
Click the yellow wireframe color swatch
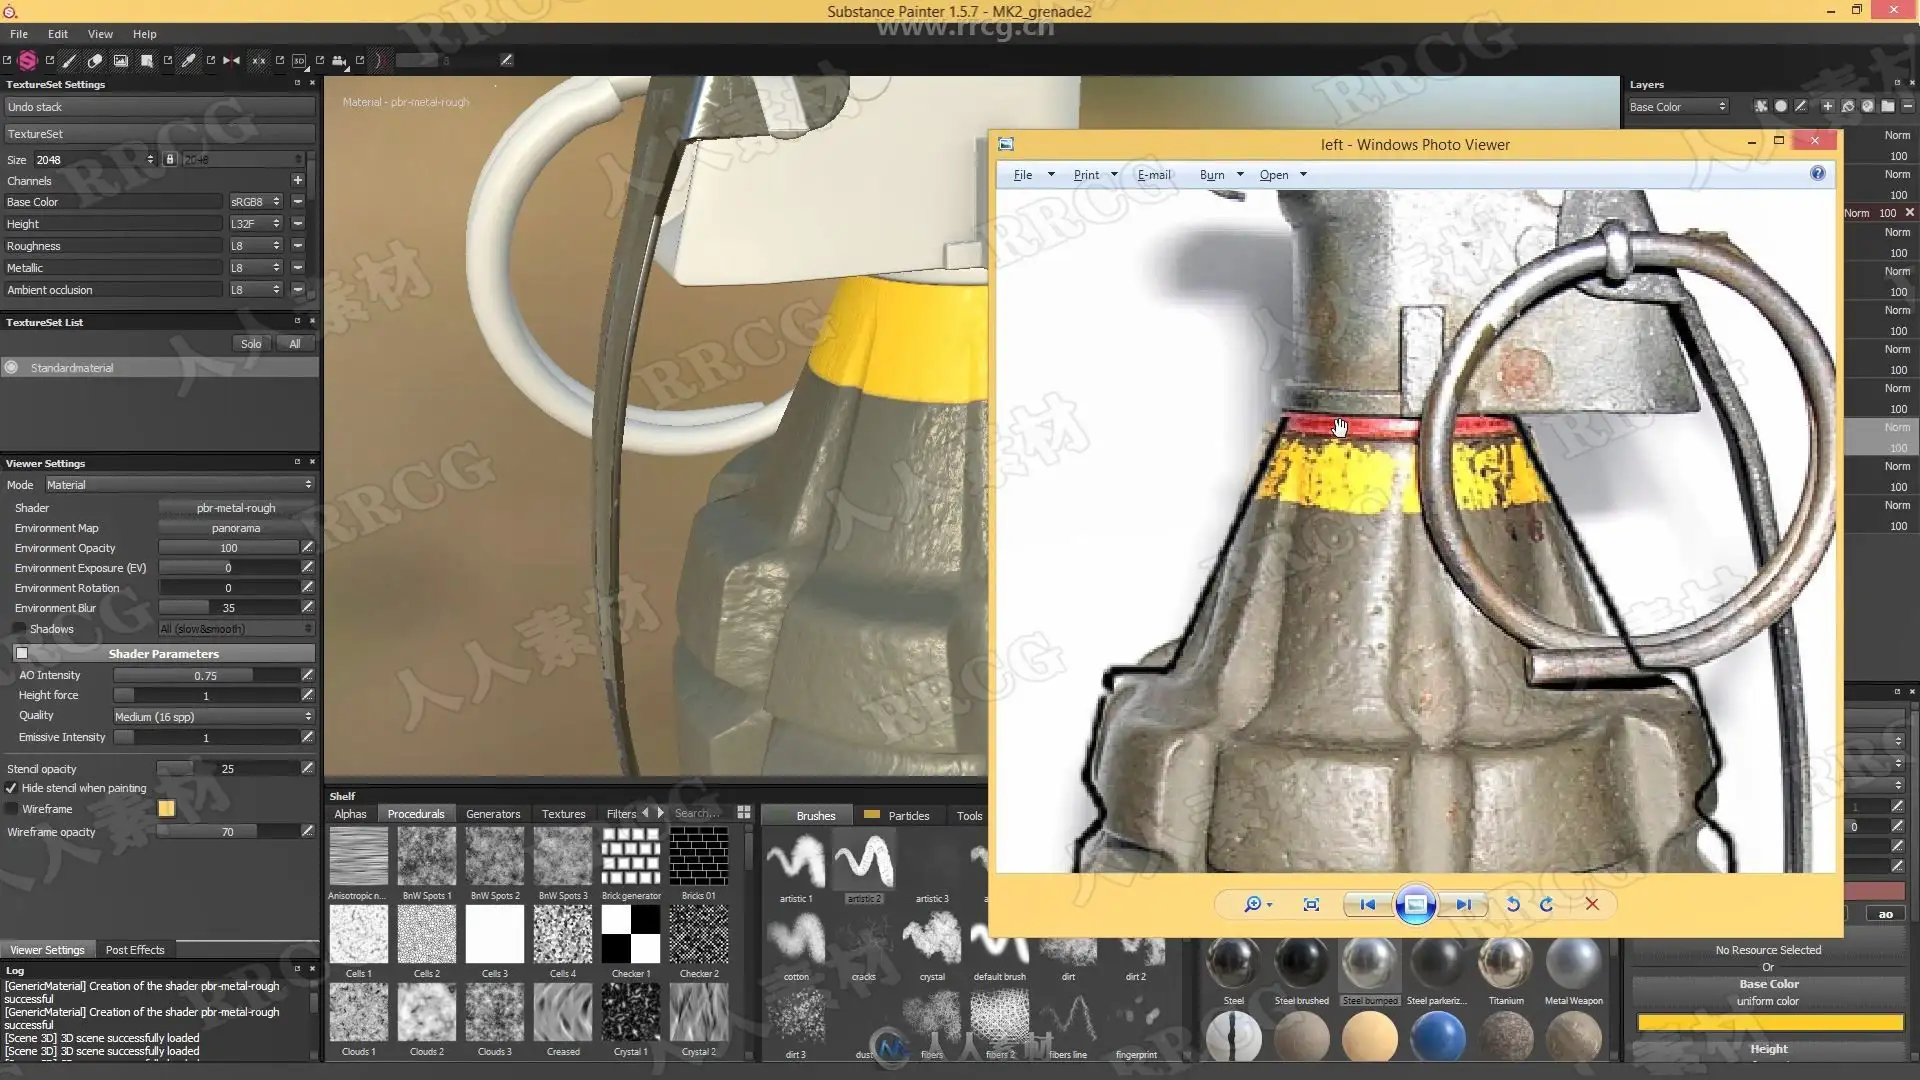click(166, 808)
